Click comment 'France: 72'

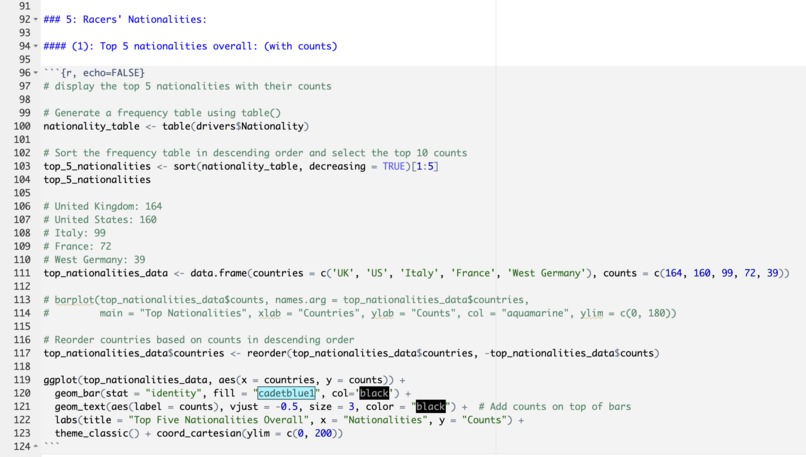click(x=83, y=247)
